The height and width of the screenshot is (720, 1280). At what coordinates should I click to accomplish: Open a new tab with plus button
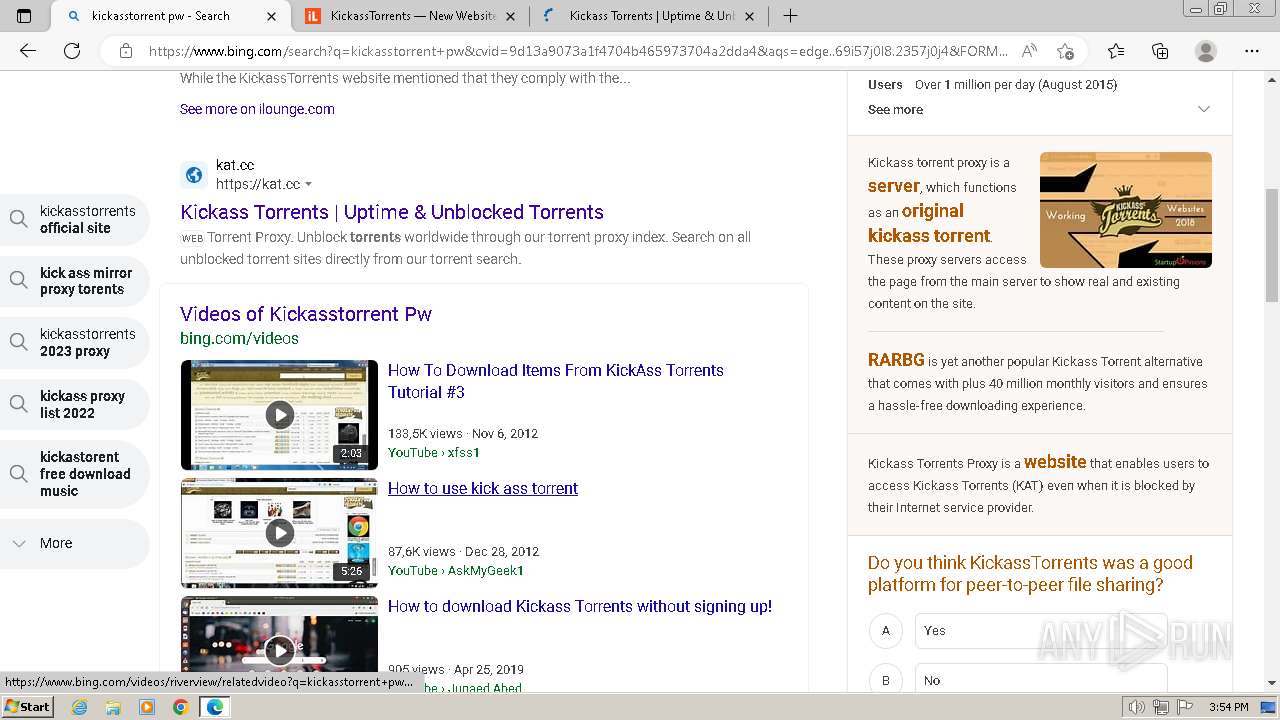790,16
